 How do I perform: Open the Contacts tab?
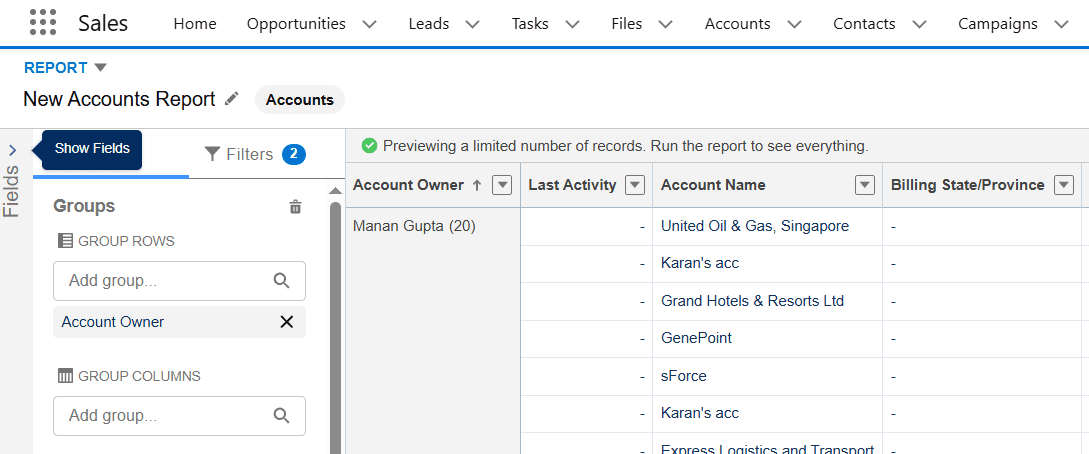pyautogui.click(x=864, y=24)
